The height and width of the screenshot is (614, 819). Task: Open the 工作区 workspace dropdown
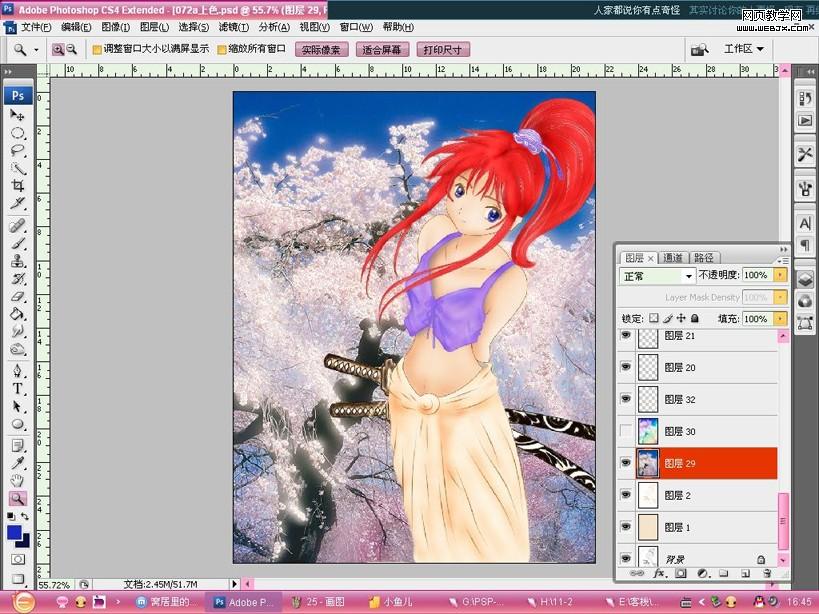tap(743, 49)
